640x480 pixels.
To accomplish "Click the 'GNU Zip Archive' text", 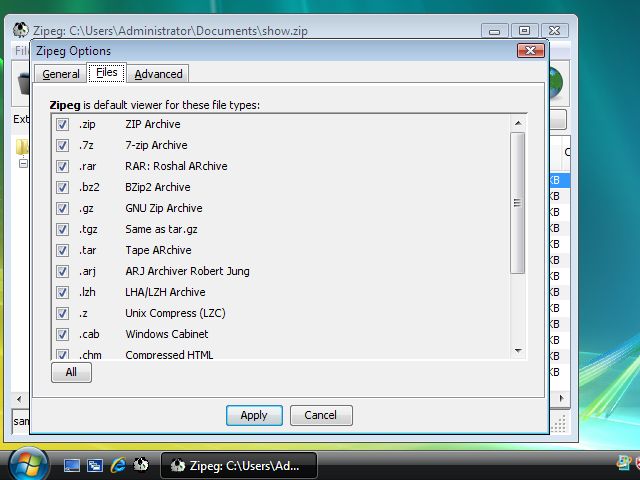I will tap(164, 208).
